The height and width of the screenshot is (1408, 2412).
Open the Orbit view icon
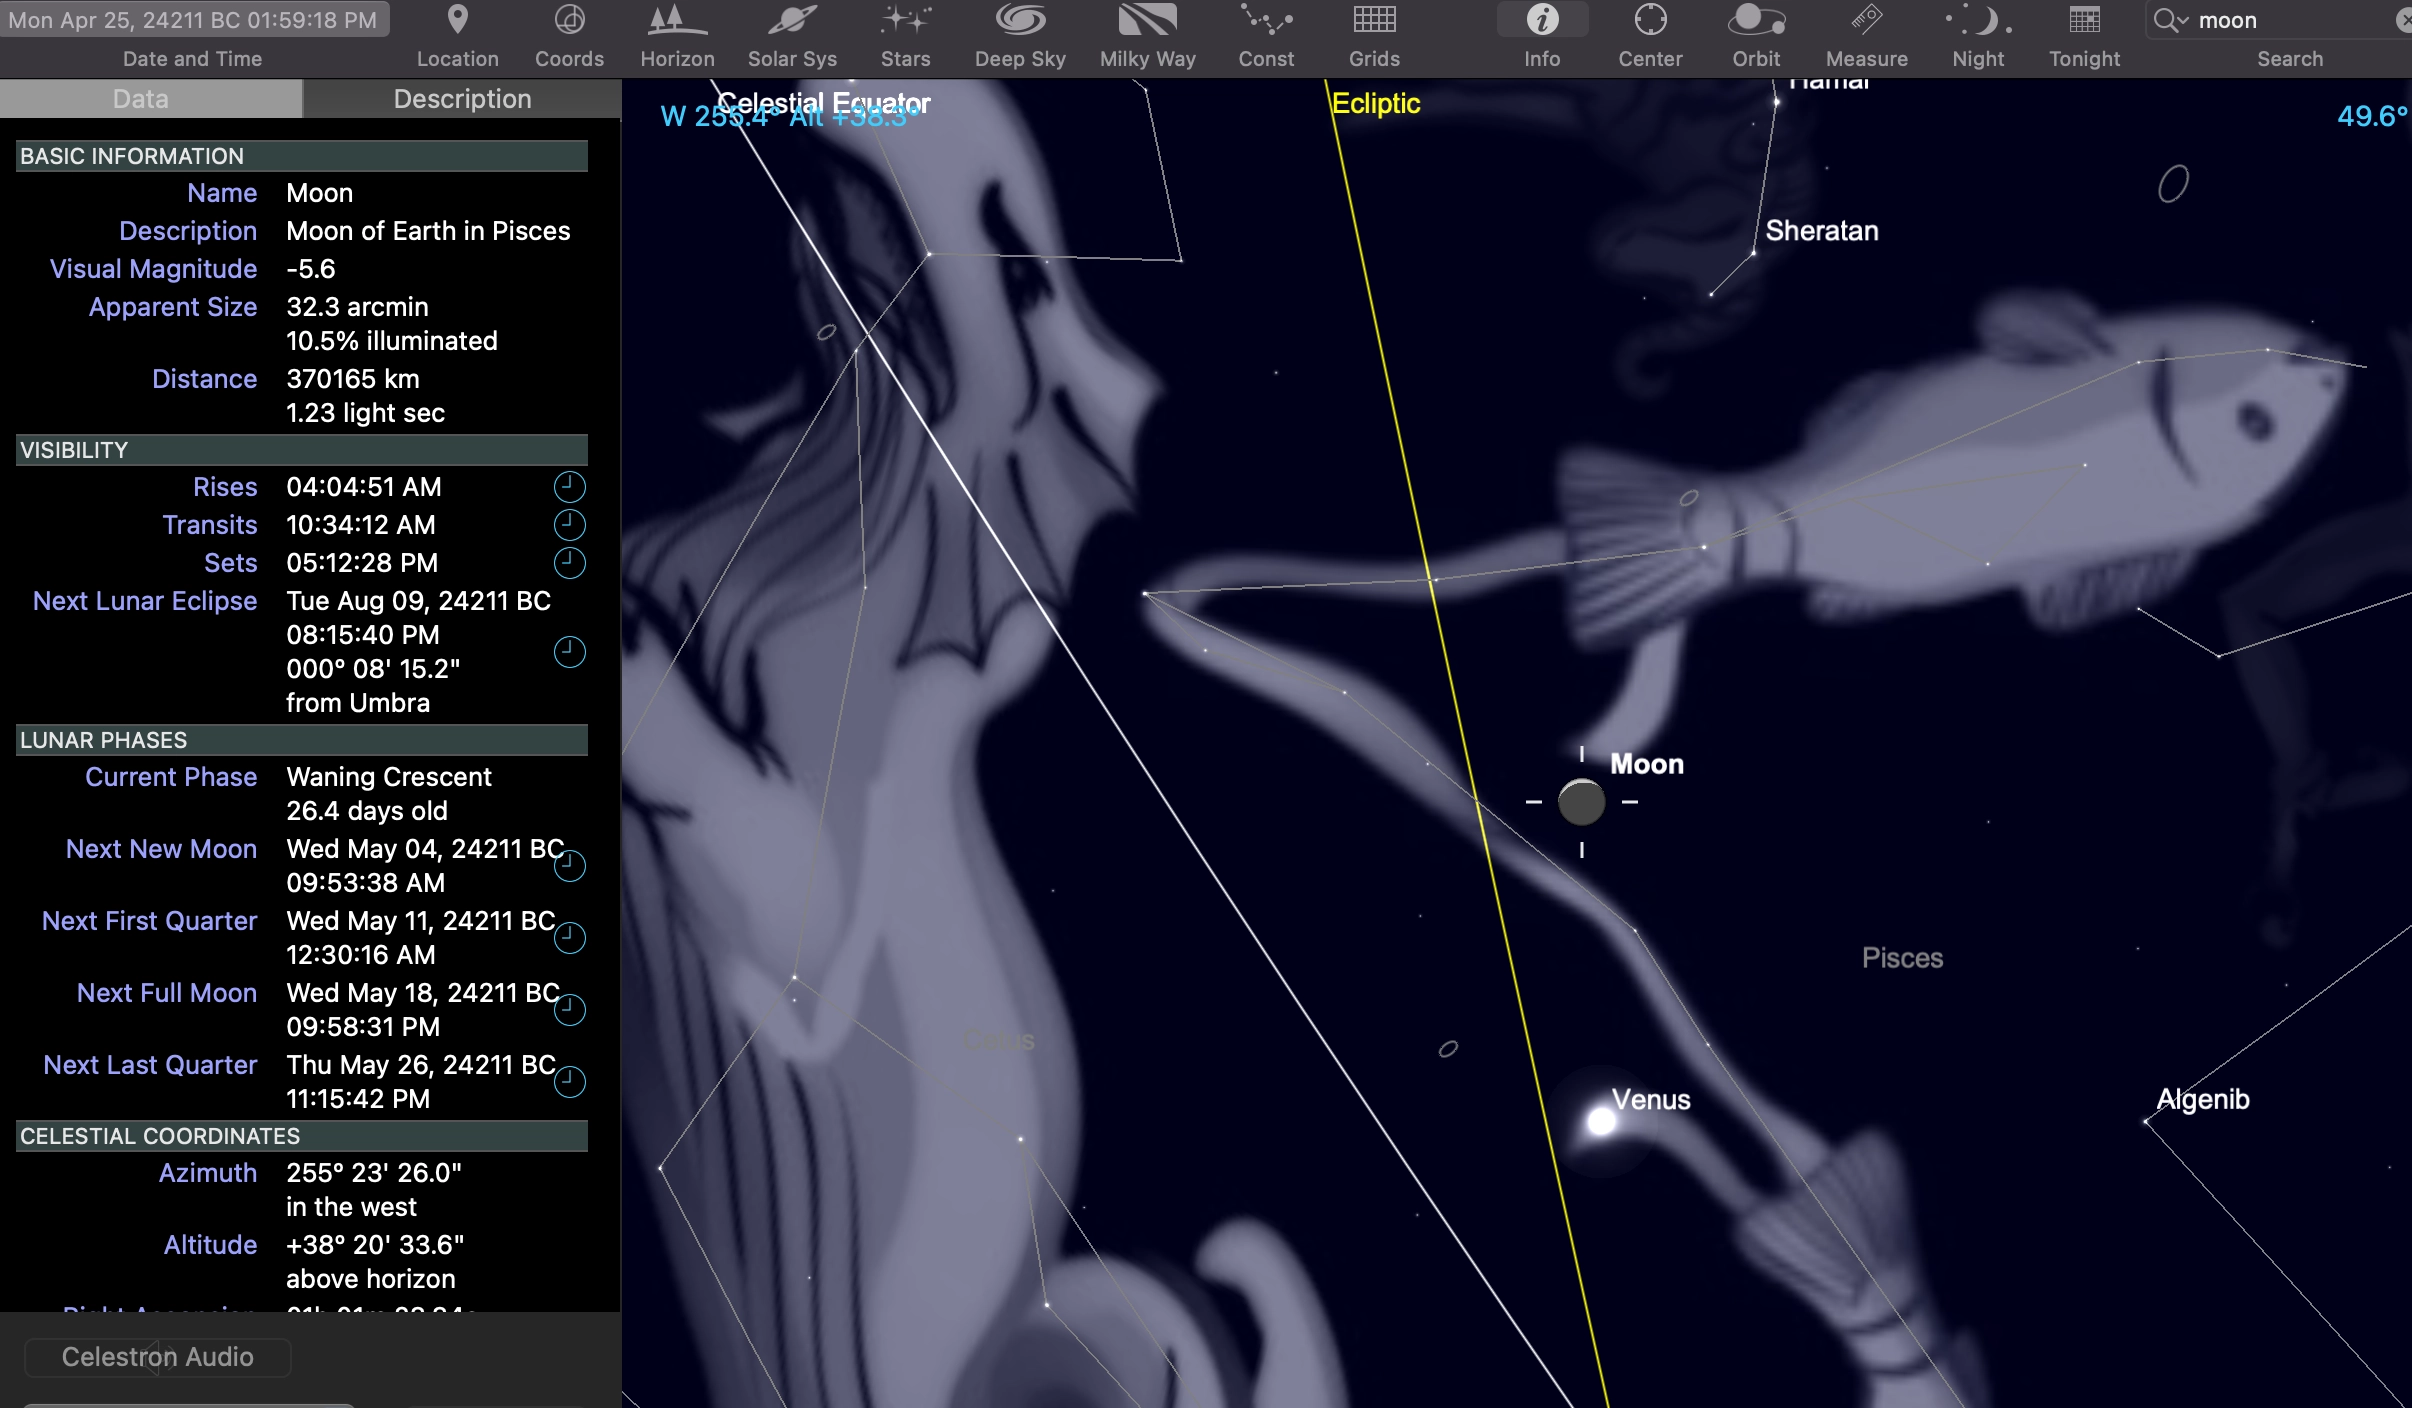[1756, 21]
